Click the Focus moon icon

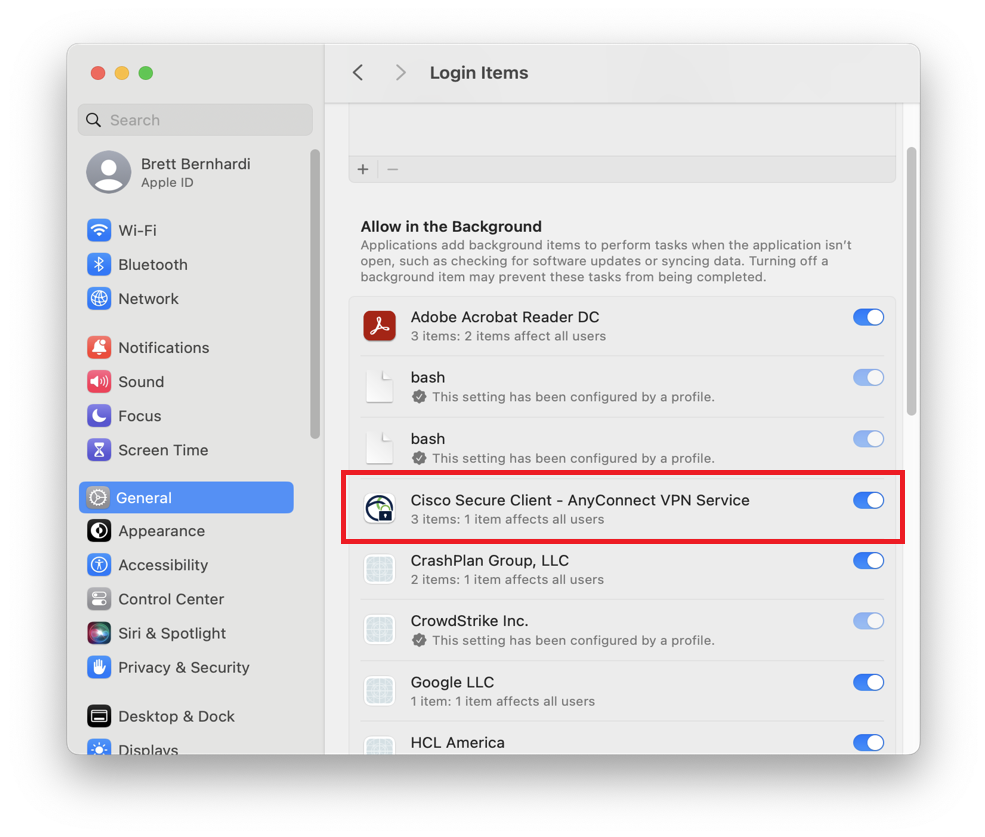[99, 415]
